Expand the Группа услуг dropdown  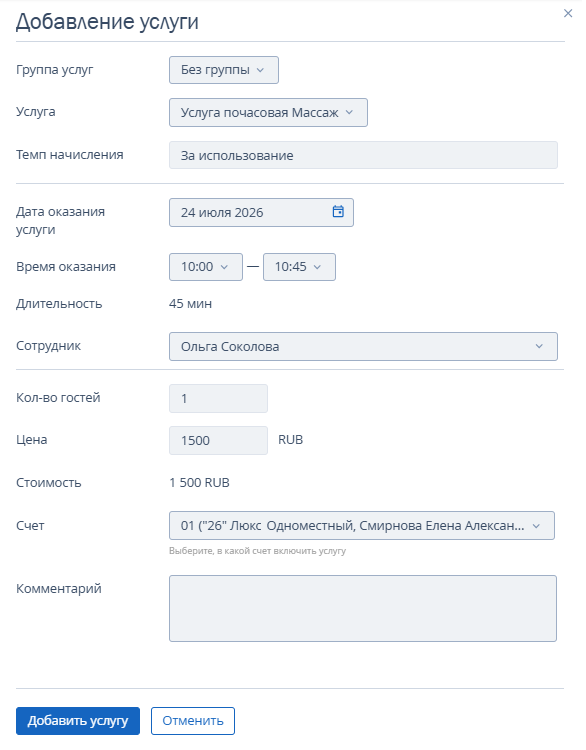(x=225, y=70)
